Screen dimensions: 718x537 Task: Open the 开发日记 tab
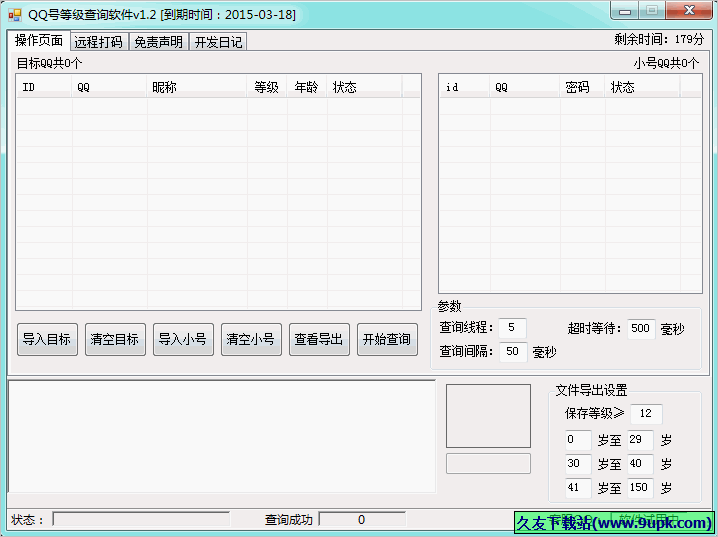pos(218,42)
